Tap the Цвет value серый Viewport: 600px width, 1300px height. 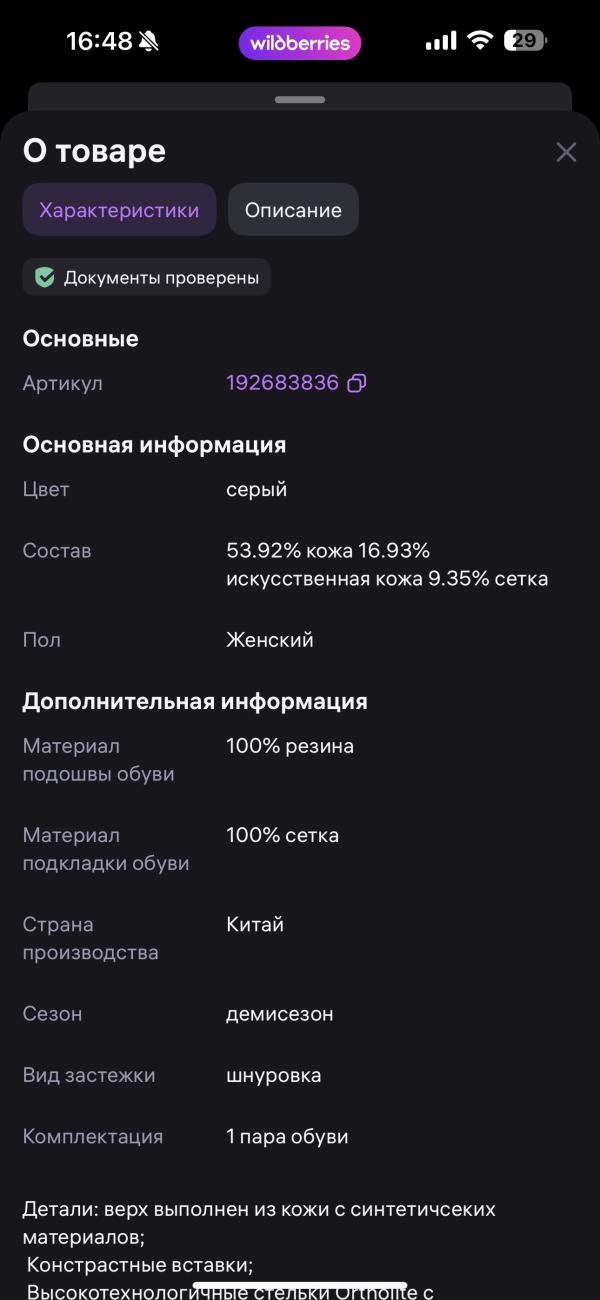(257, 489)
